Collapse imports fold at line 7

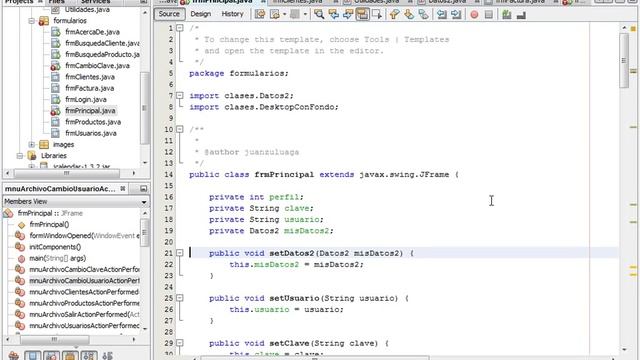pos(180,96)
